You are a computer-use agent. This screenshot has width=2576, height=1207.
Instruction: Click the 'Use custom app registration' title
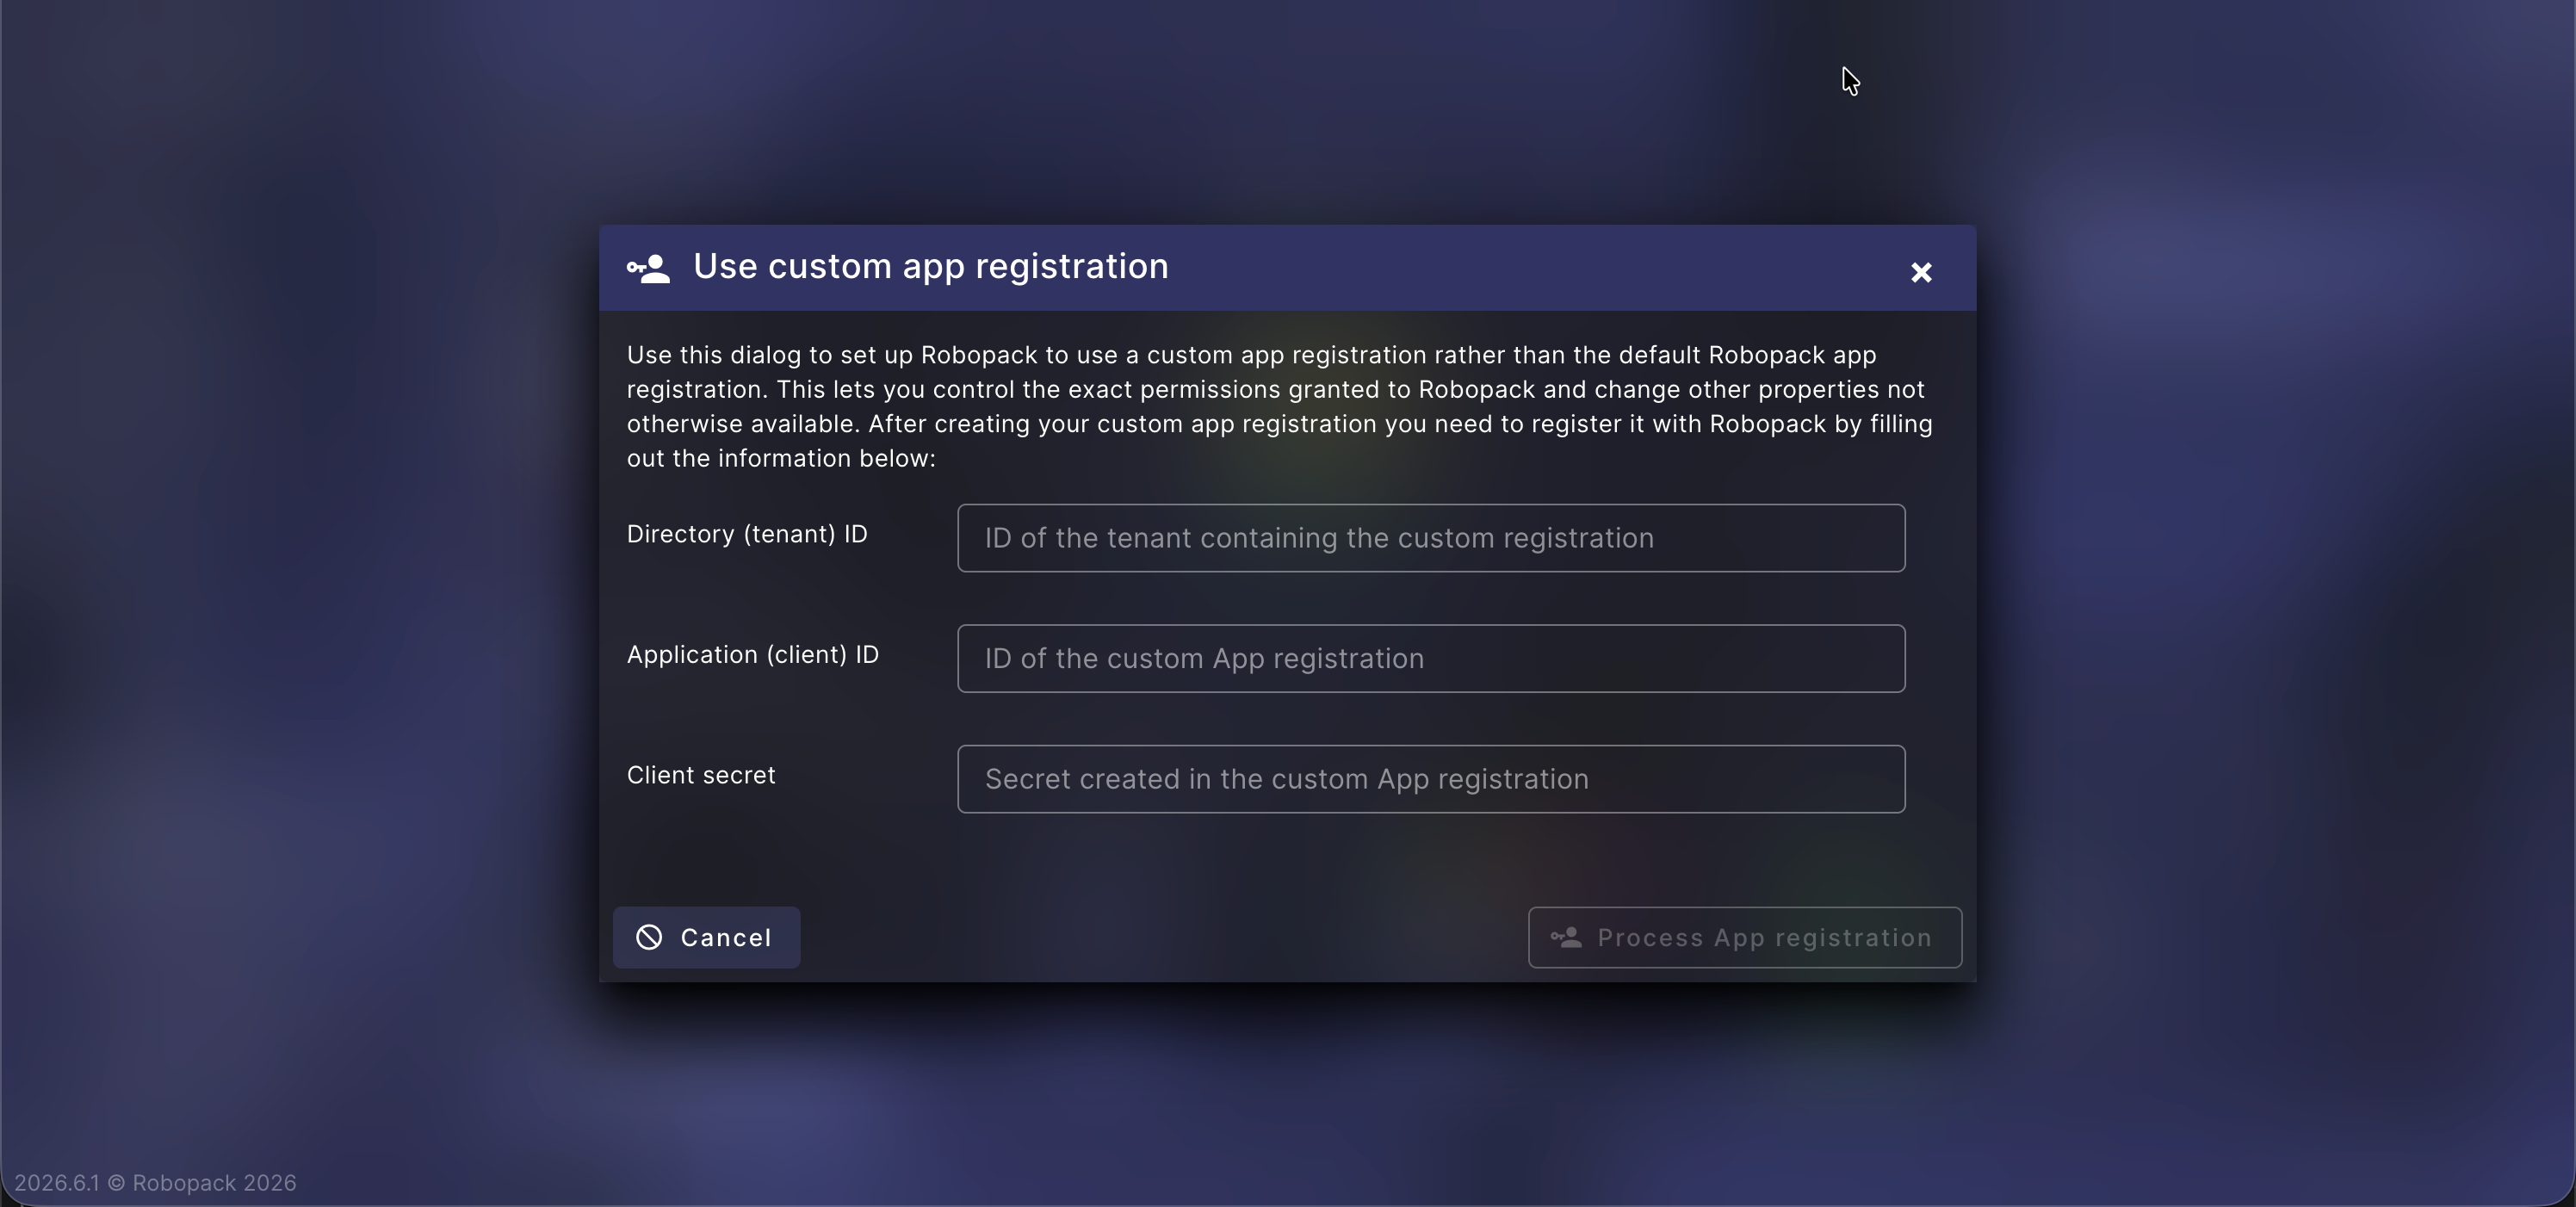[930, 266]
